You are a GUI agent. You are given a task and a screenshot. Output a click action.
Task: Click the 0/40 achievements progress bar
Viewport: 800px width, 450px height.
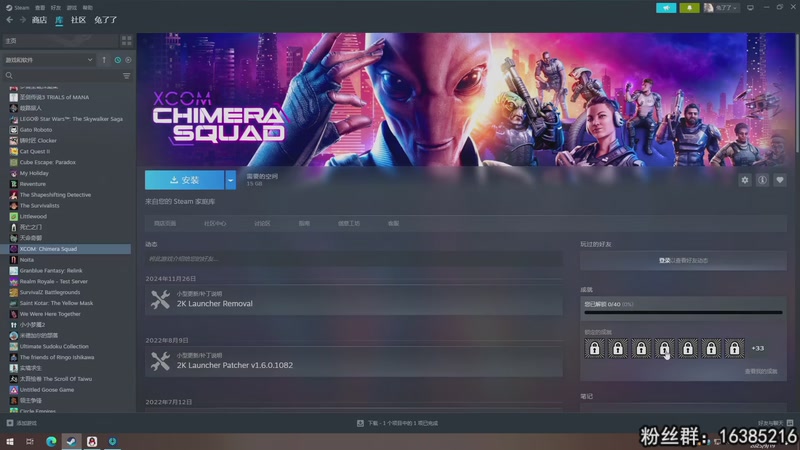tap(683, 312)
